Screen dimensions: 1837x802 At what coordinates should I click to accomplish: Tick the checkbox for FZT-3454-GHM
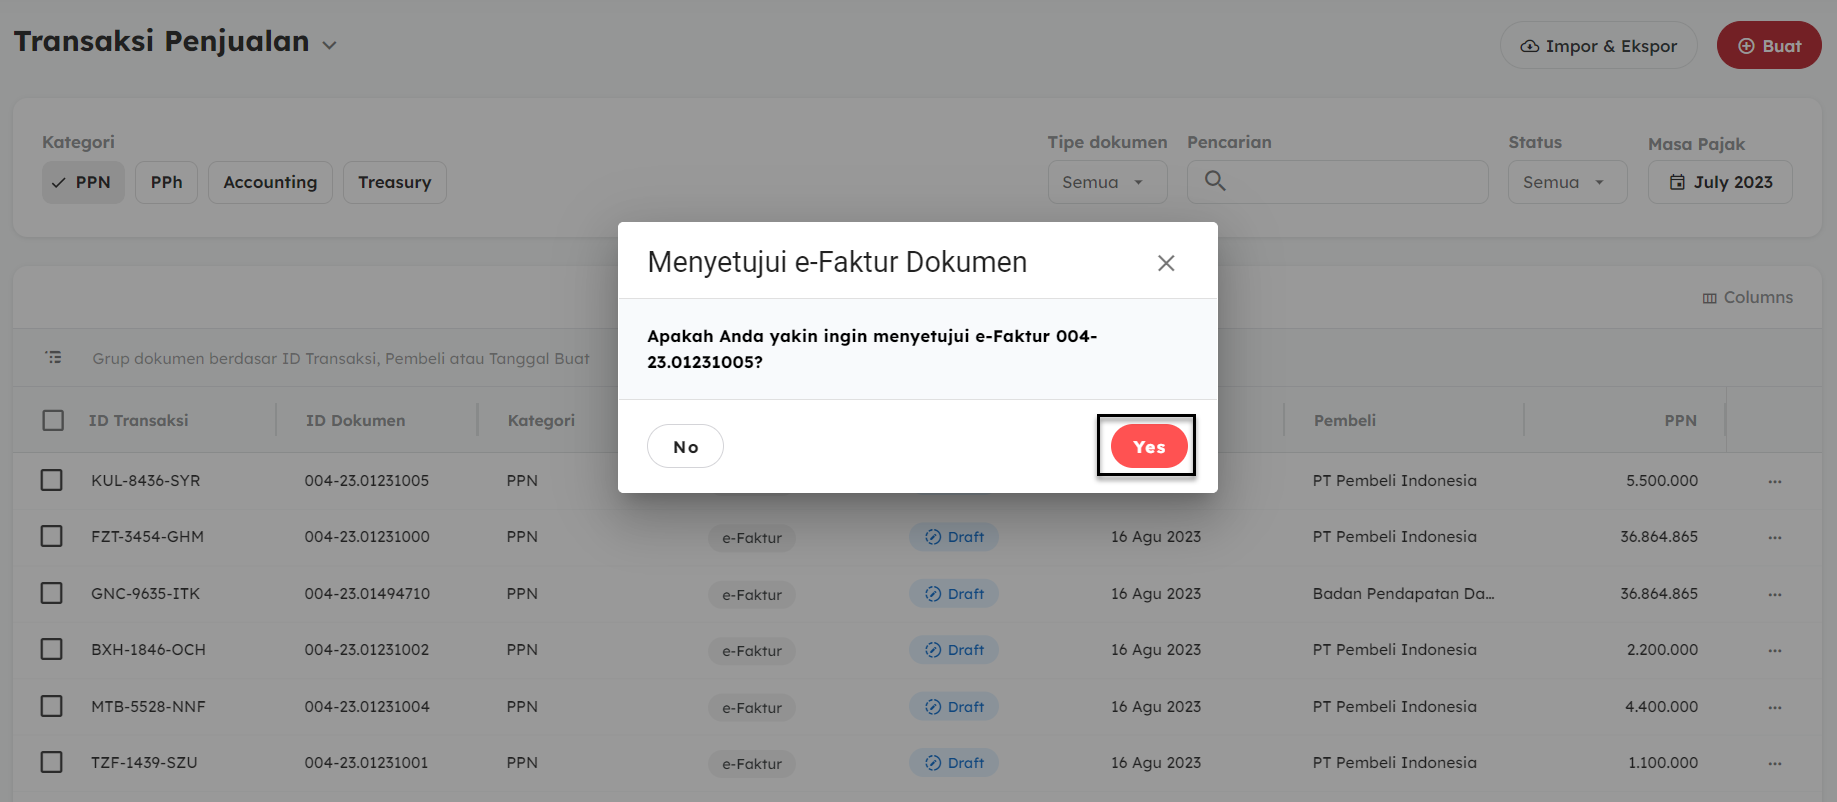pyautogui.click(x=52, y=536)
